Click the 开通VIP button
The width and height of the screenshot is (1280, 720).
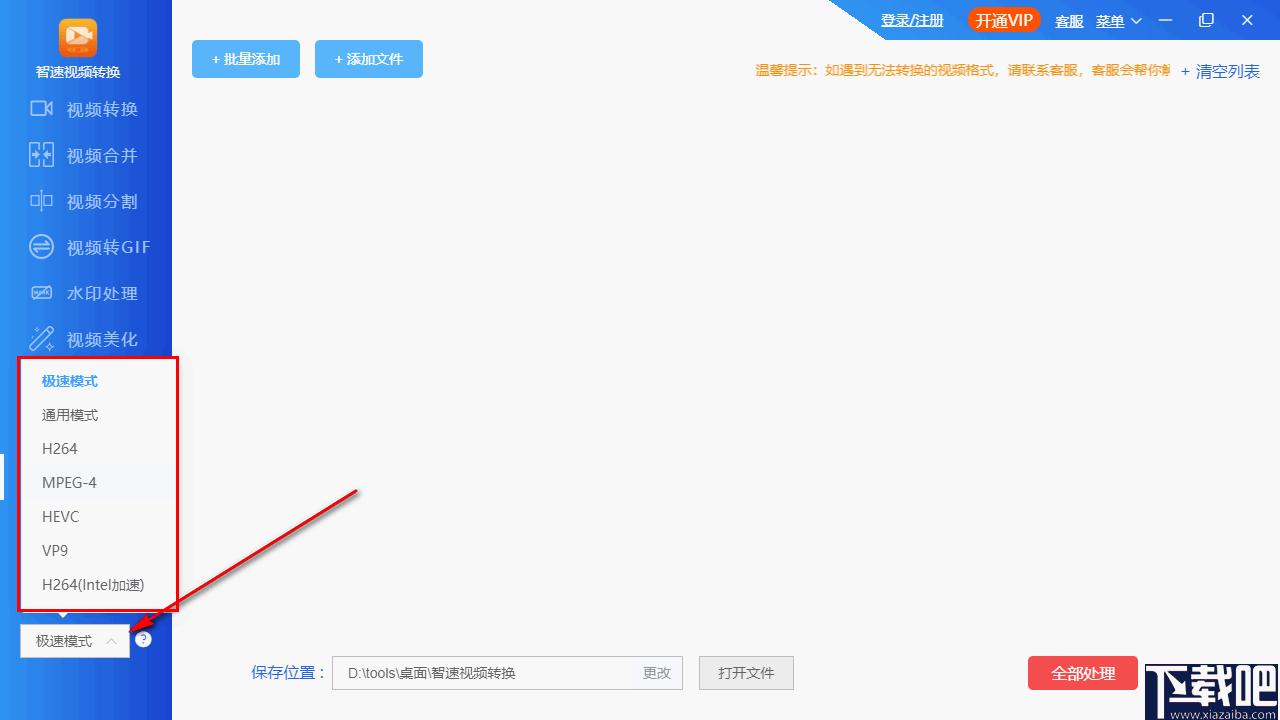pos(1004,20)
